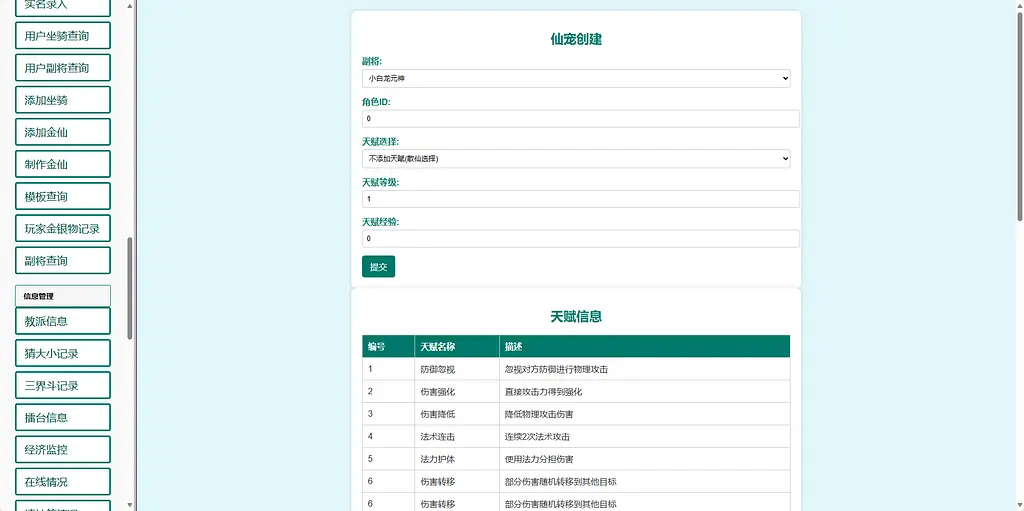
Task: Navigate to 制作金仙 in the sidebar
Action: [x=62, y=164]
